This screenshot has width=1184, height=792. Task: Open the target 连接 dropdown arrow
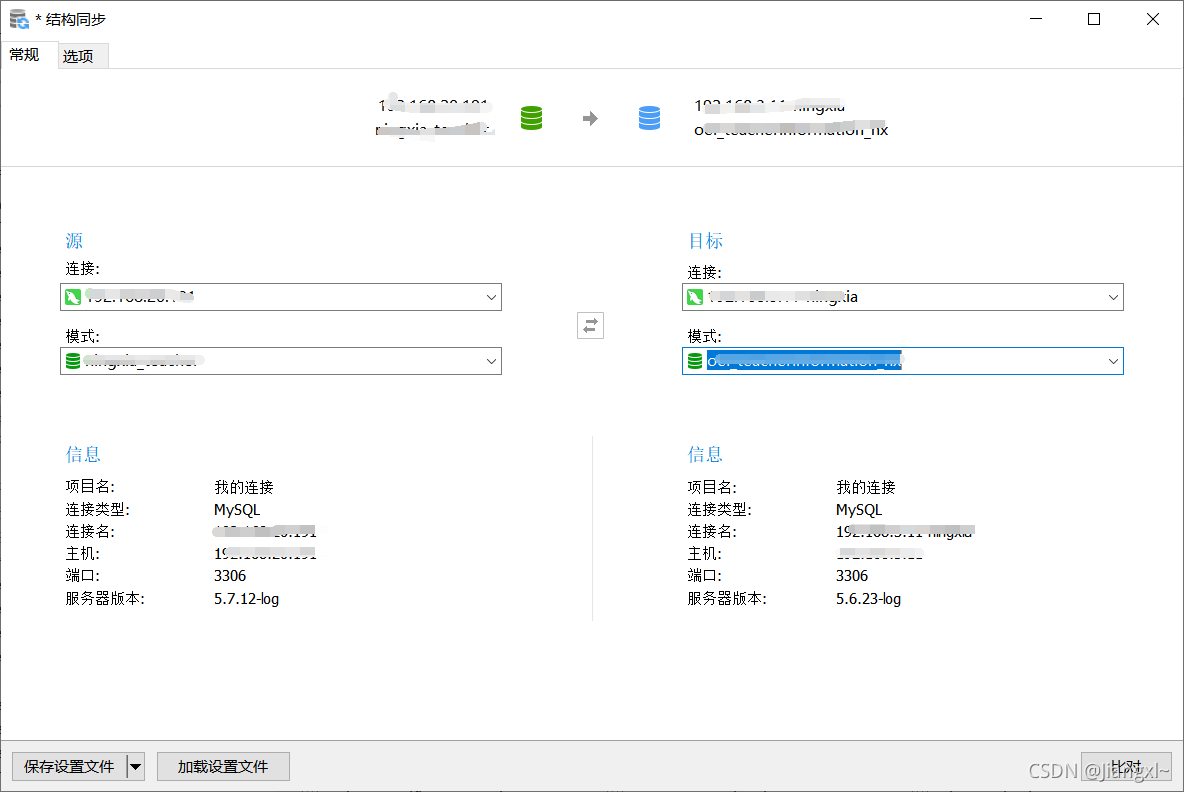coord(1113,297)
